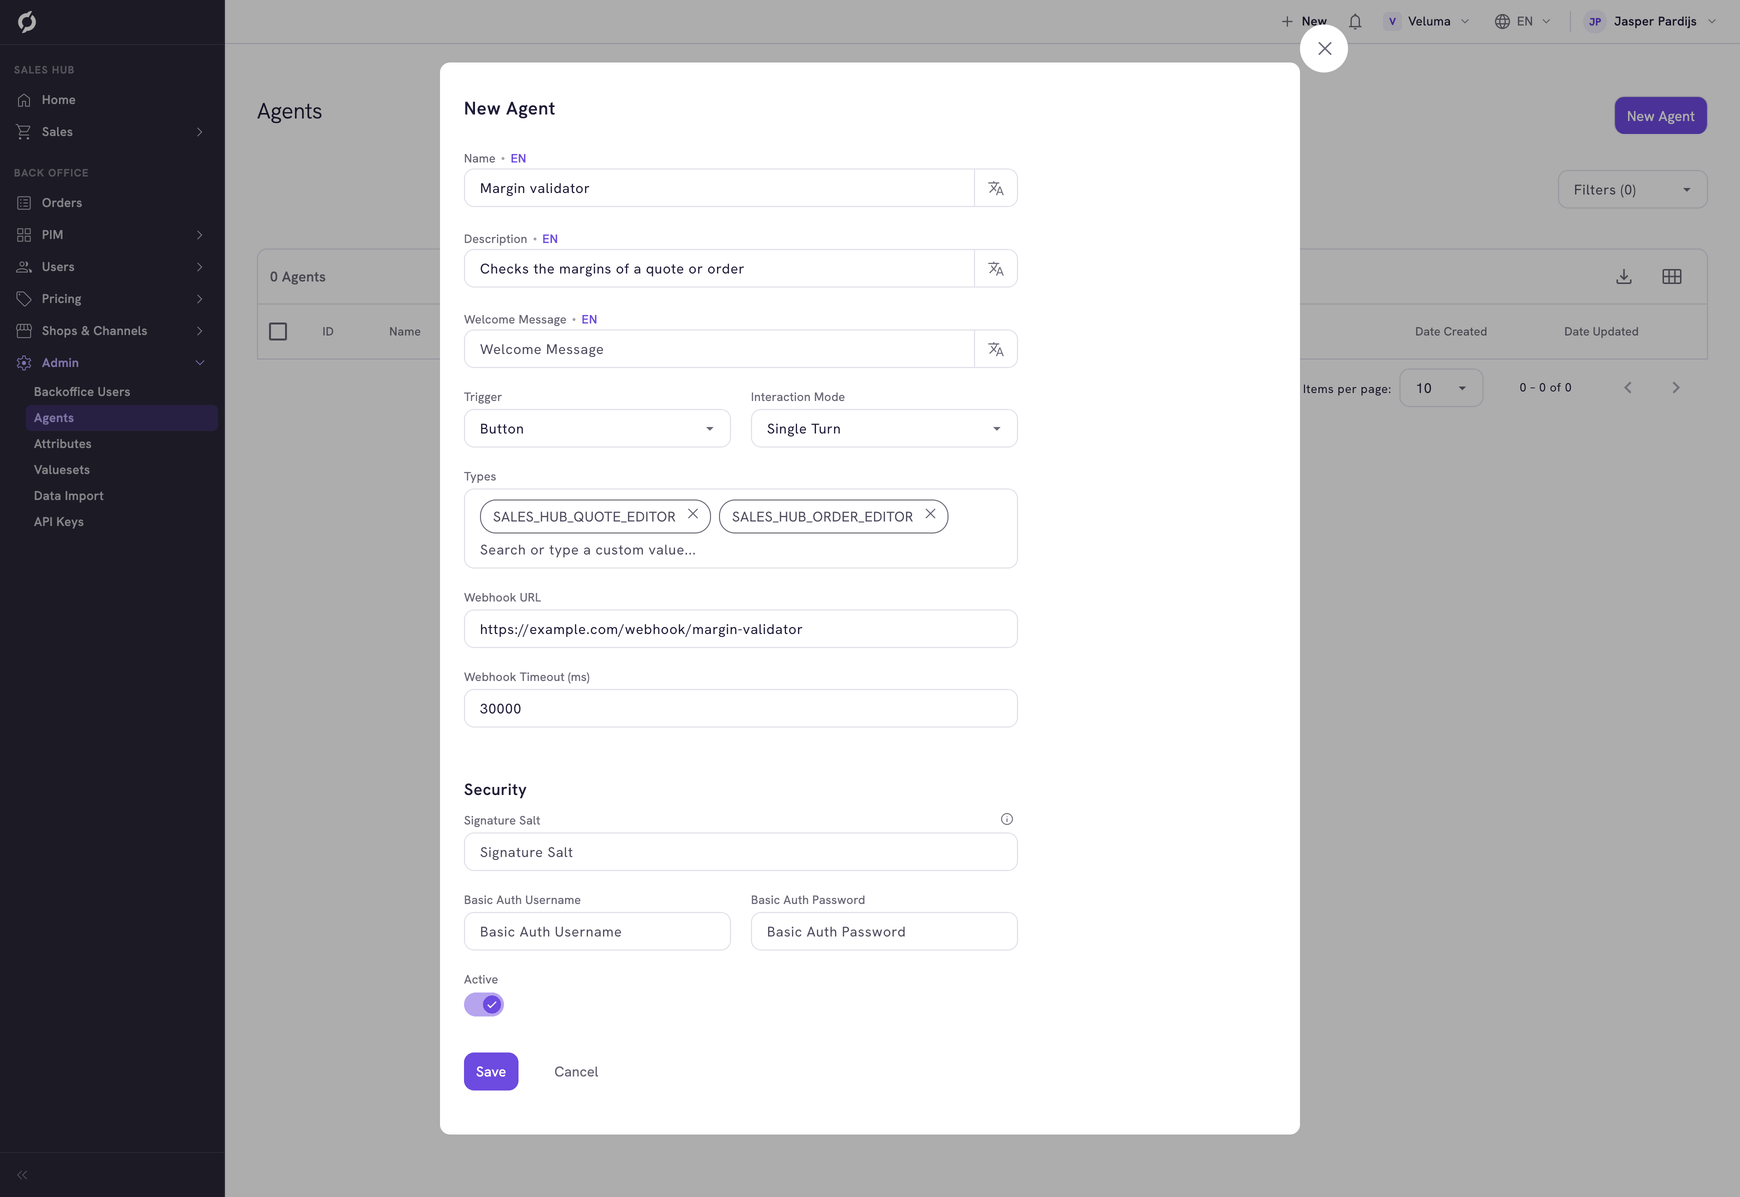Focus the Signature Salt input field
This screenshot has width=1740, height=1197.
(741, 852)
